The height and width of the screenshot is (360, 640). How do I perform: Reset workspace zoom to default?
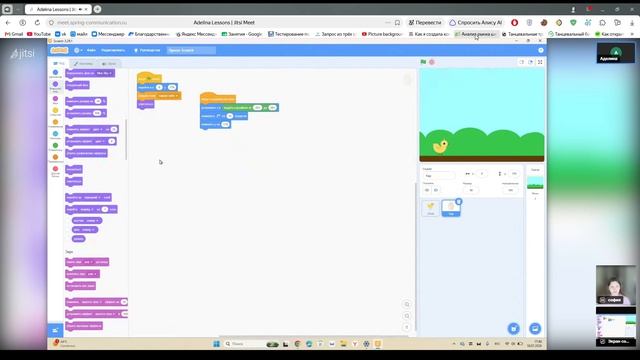tap(407, 327)
